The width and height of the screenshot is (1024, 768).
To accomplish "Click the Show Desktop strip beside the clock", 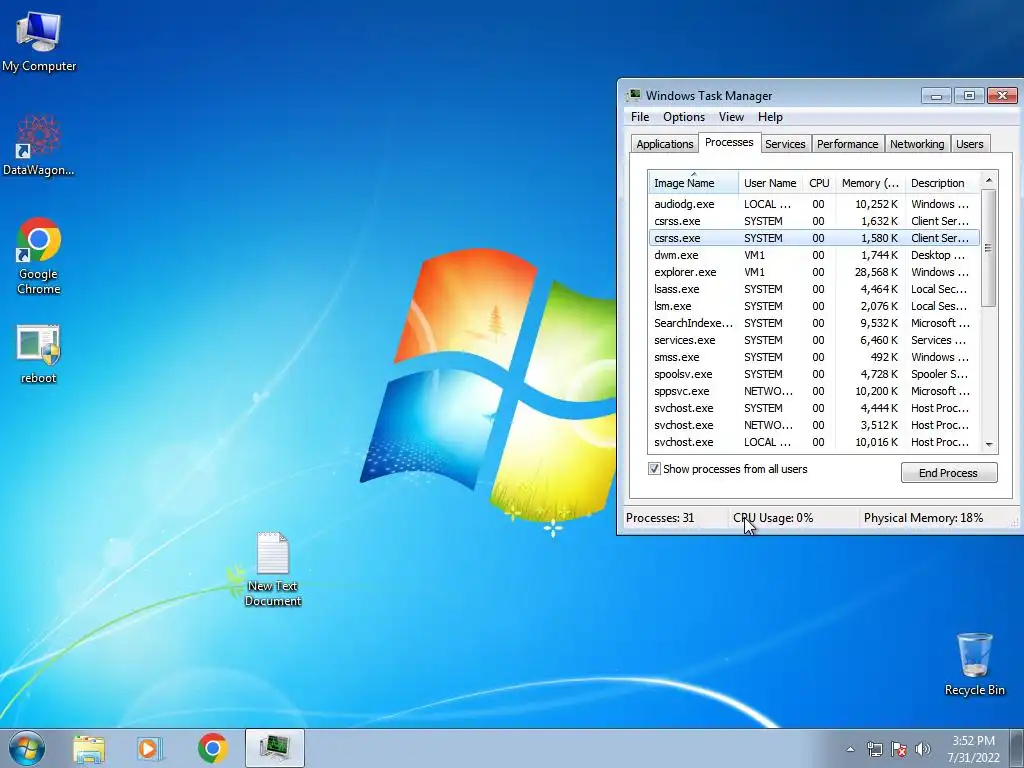I will (x=1017, y=749).
